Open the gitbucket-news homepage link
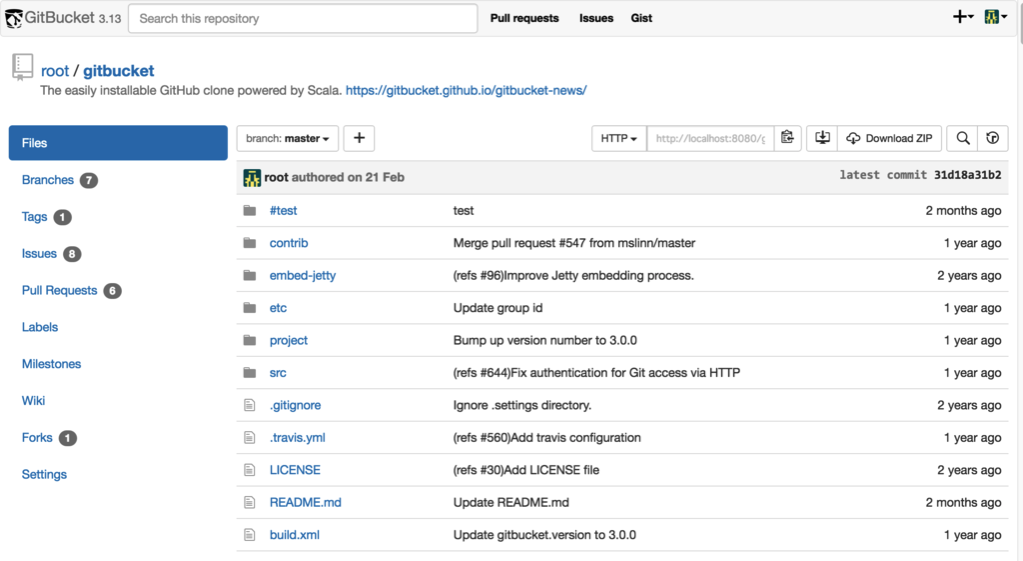 (466, 90)
